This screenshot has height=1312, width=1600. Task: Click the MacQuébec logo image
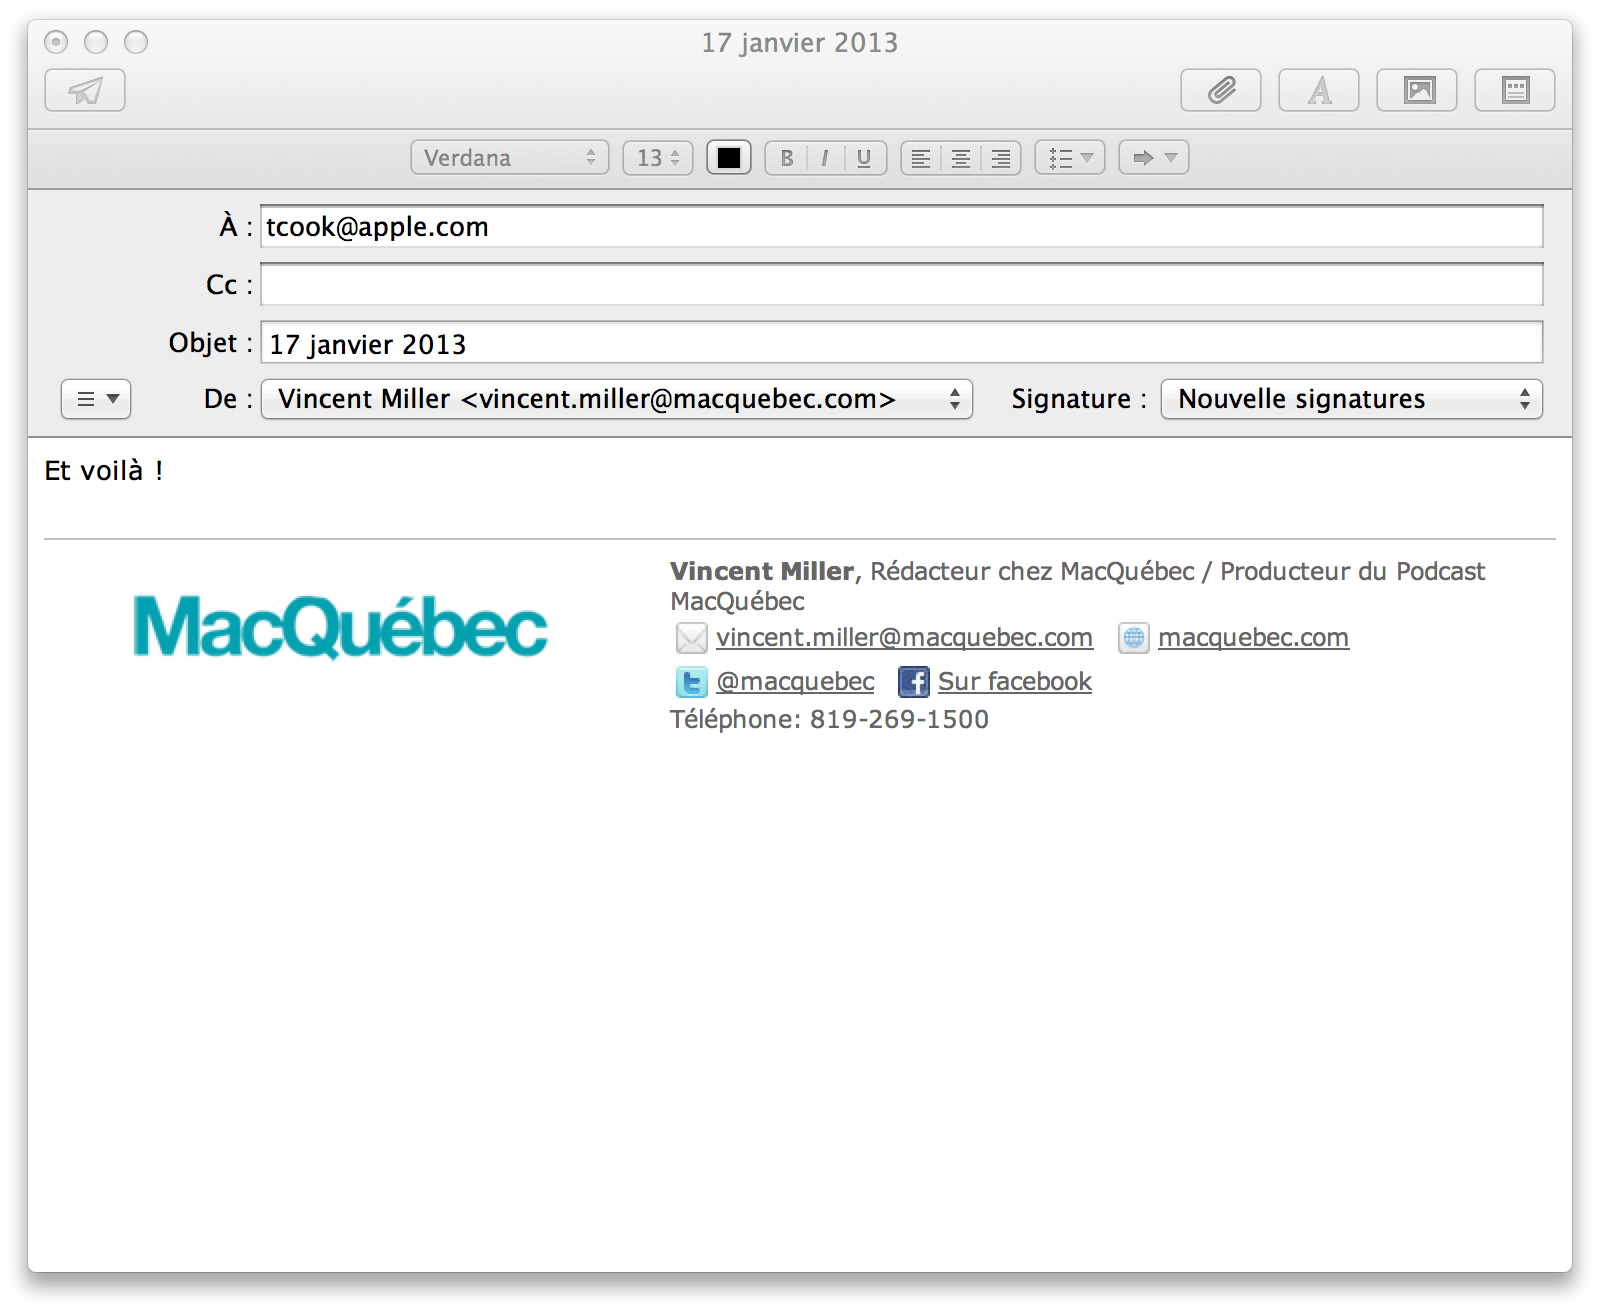(x=340, y=628)
